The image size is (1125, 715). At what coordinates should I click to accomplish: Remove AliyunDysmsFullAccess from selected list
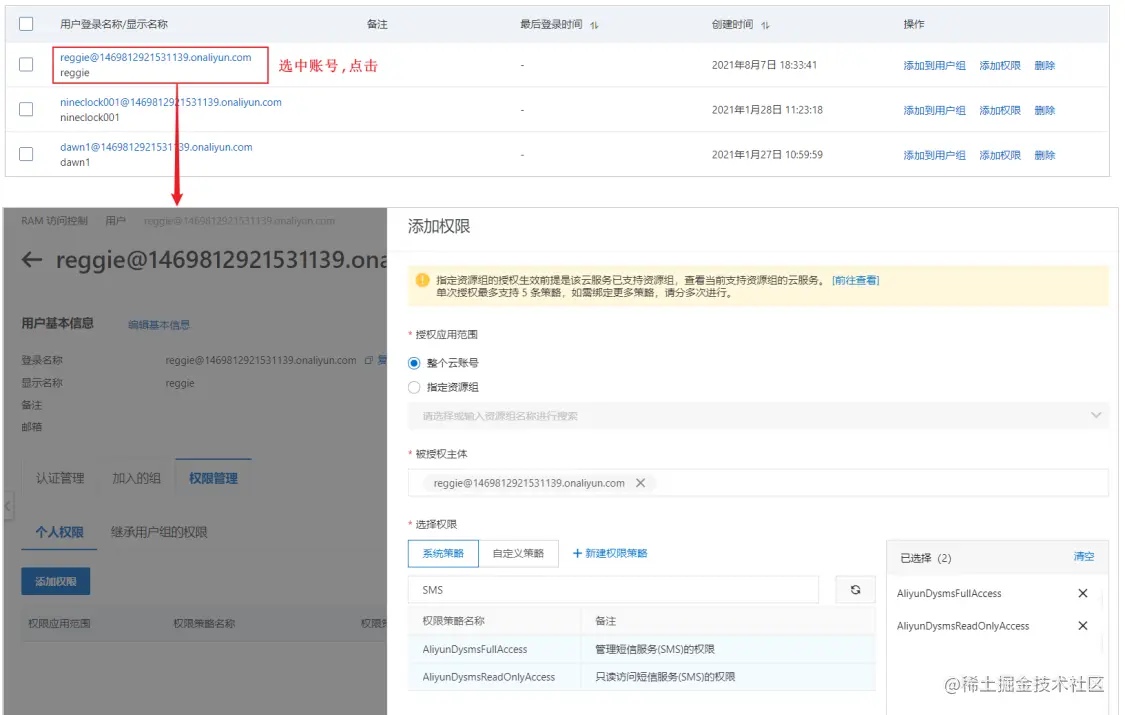click(x=1083, y=593)
